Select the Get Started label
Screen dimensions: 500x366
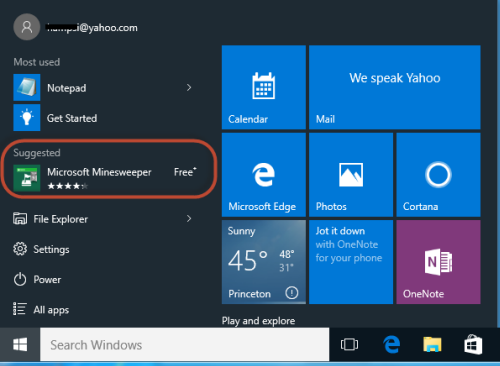point(72,118)
